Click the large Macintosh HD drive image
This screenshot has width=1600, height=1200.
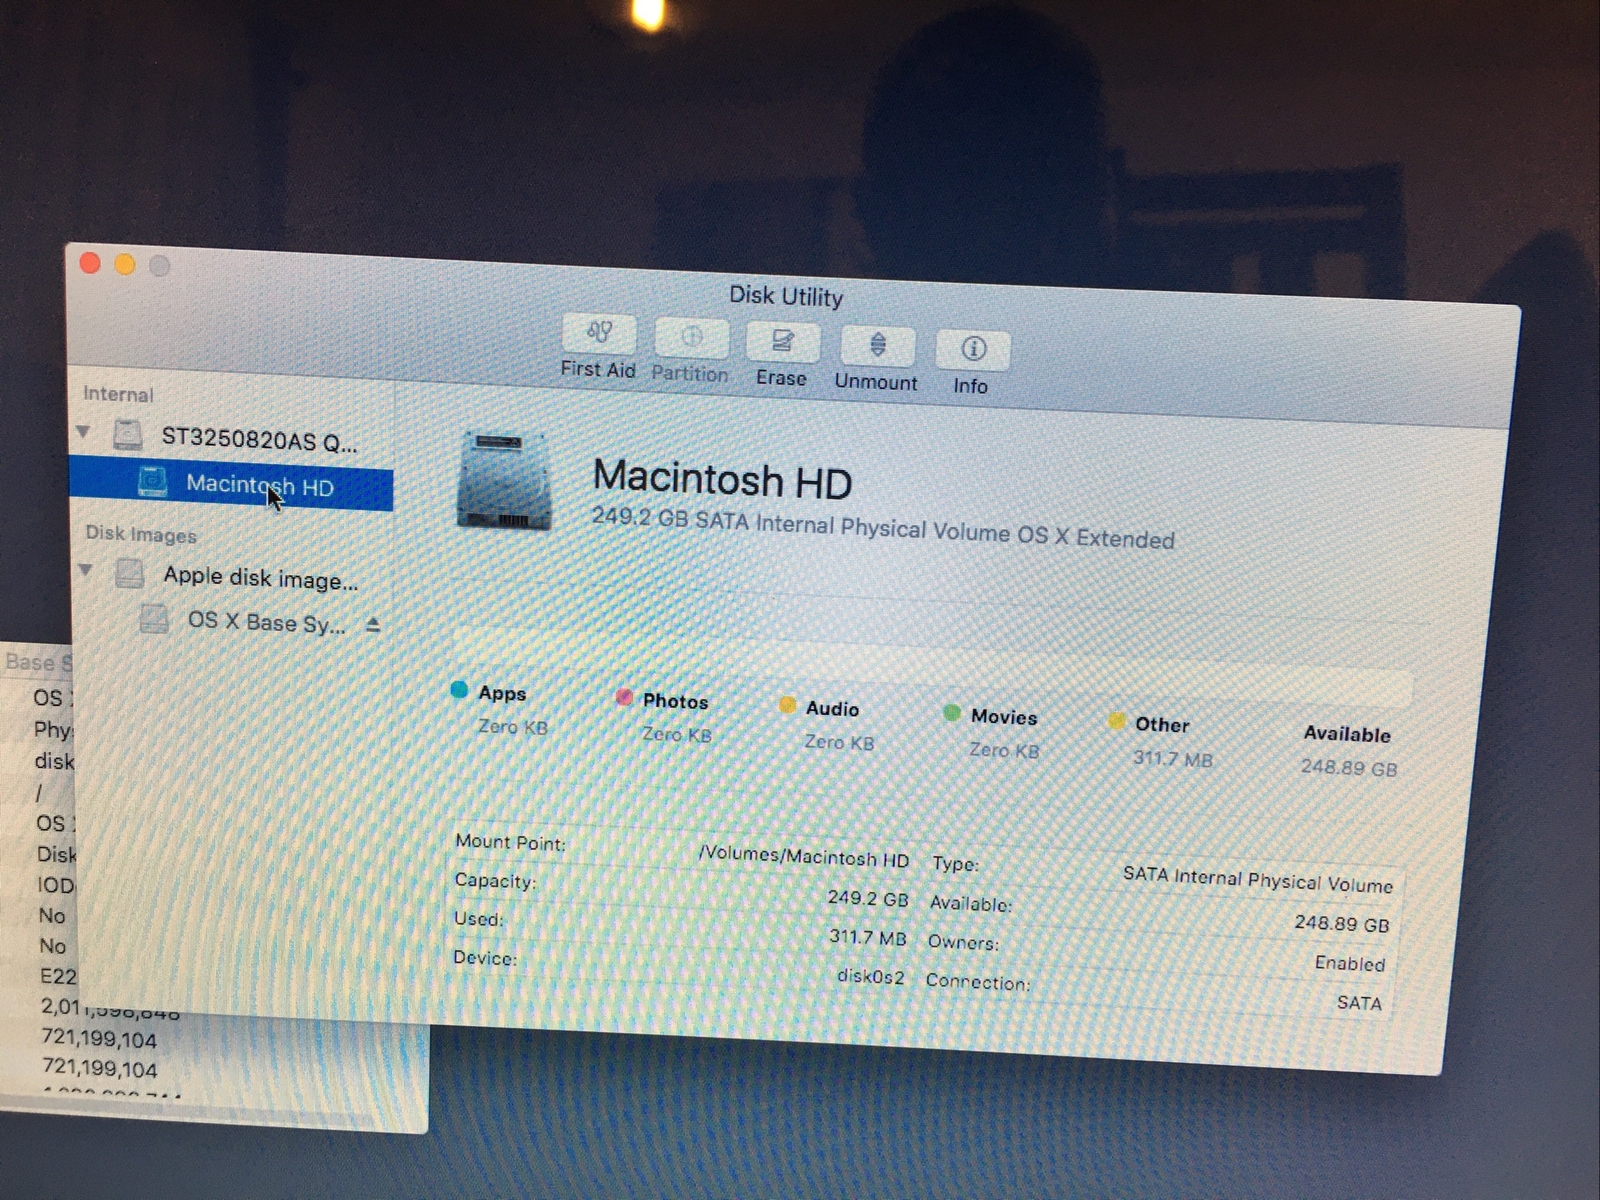tap(504, 481)
